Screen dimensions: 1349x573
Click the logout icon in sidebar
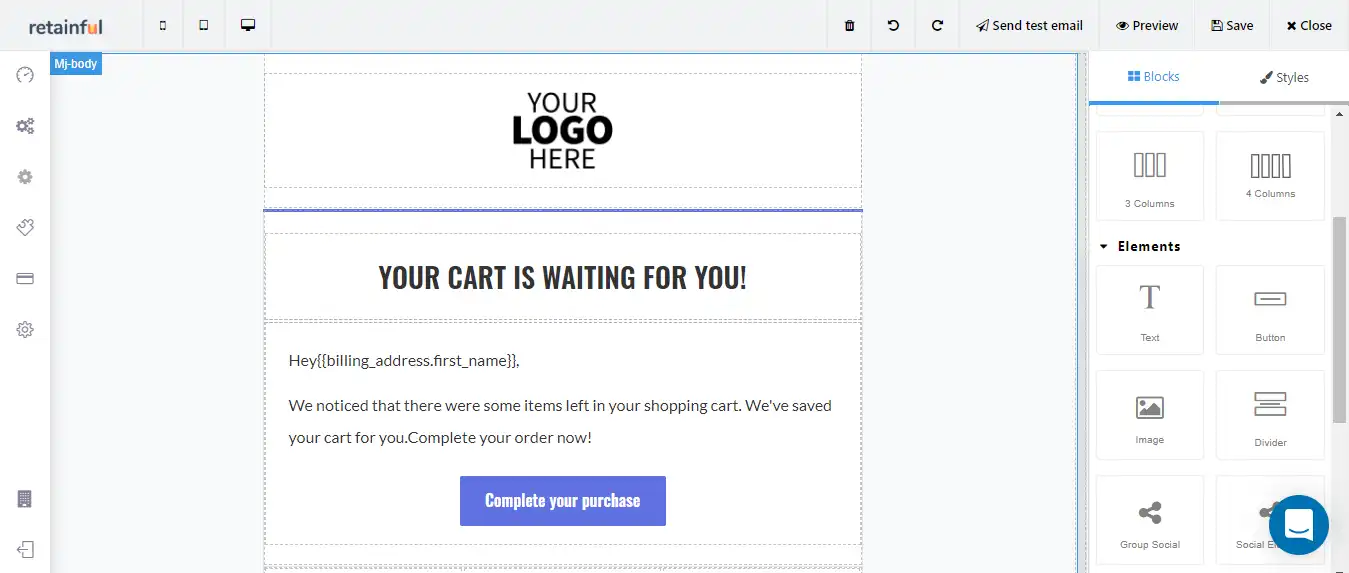[25, 549]
